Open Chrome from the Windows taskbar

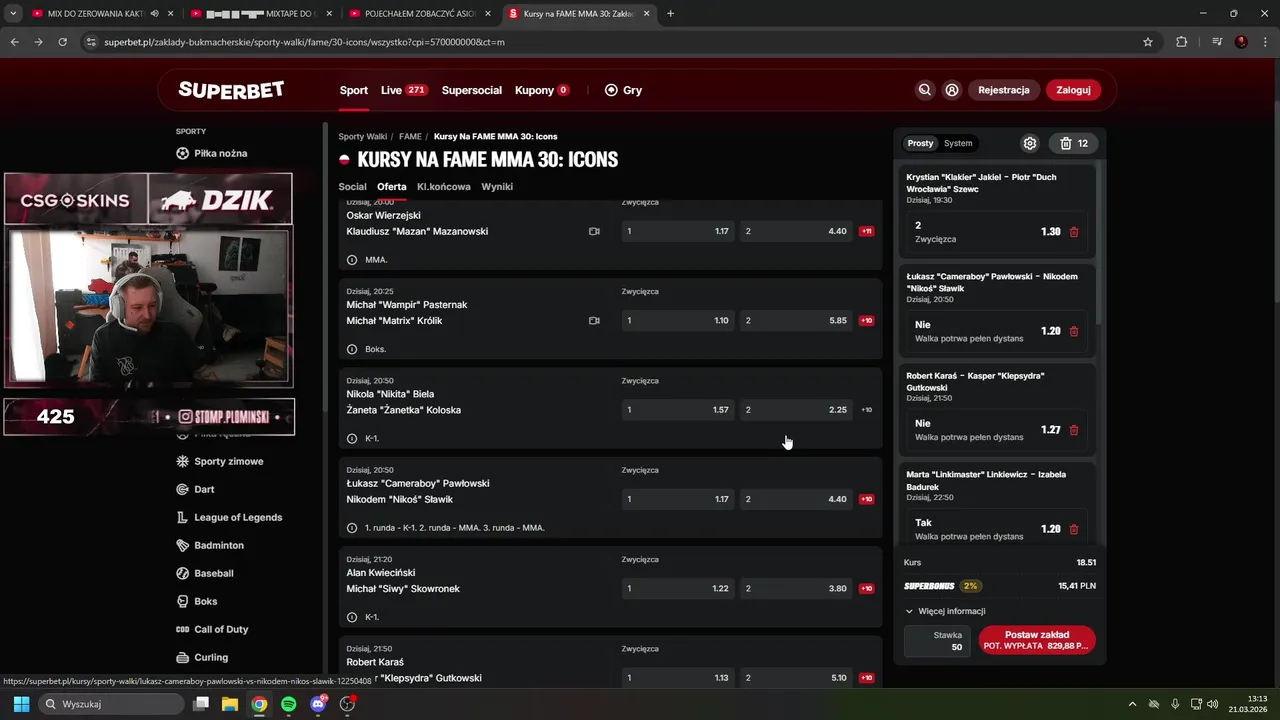pyautogui.click(x=259, y=704)
